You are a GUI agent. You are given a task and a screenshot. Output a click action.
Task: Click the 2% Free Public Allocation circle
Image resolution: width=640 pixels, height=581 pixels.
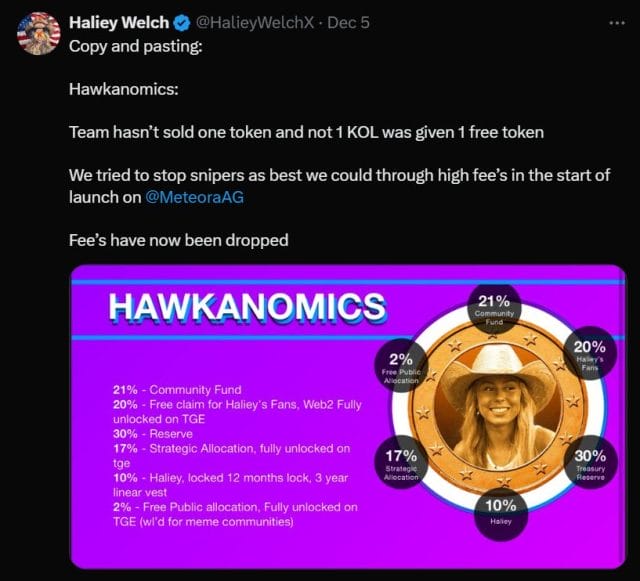pos(401,366)
